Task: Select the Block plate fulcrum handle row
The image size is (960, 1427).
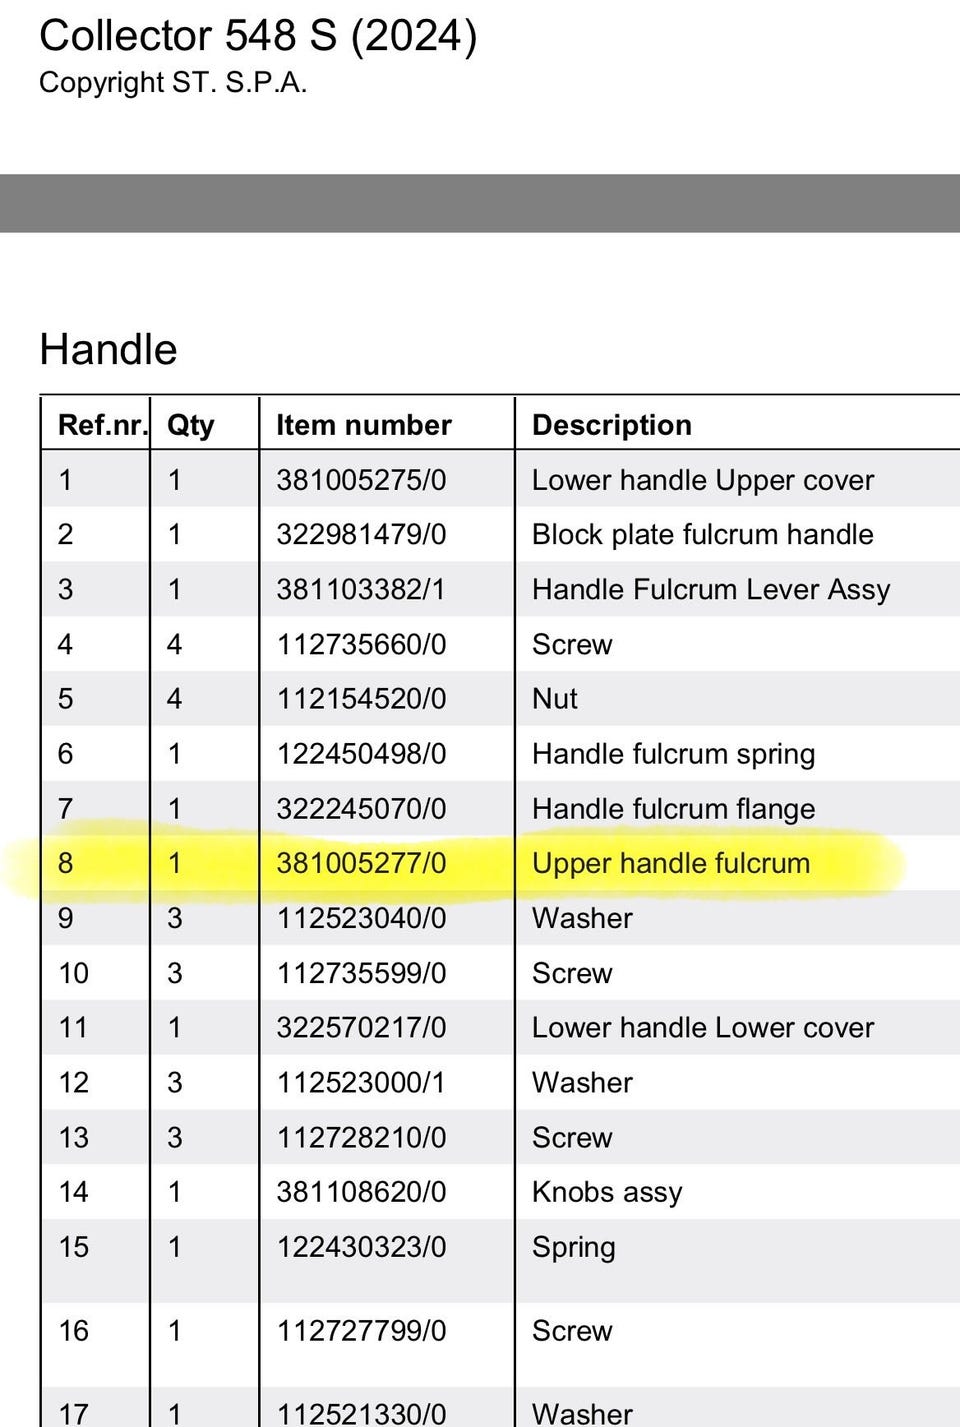Action: [500, 534]
